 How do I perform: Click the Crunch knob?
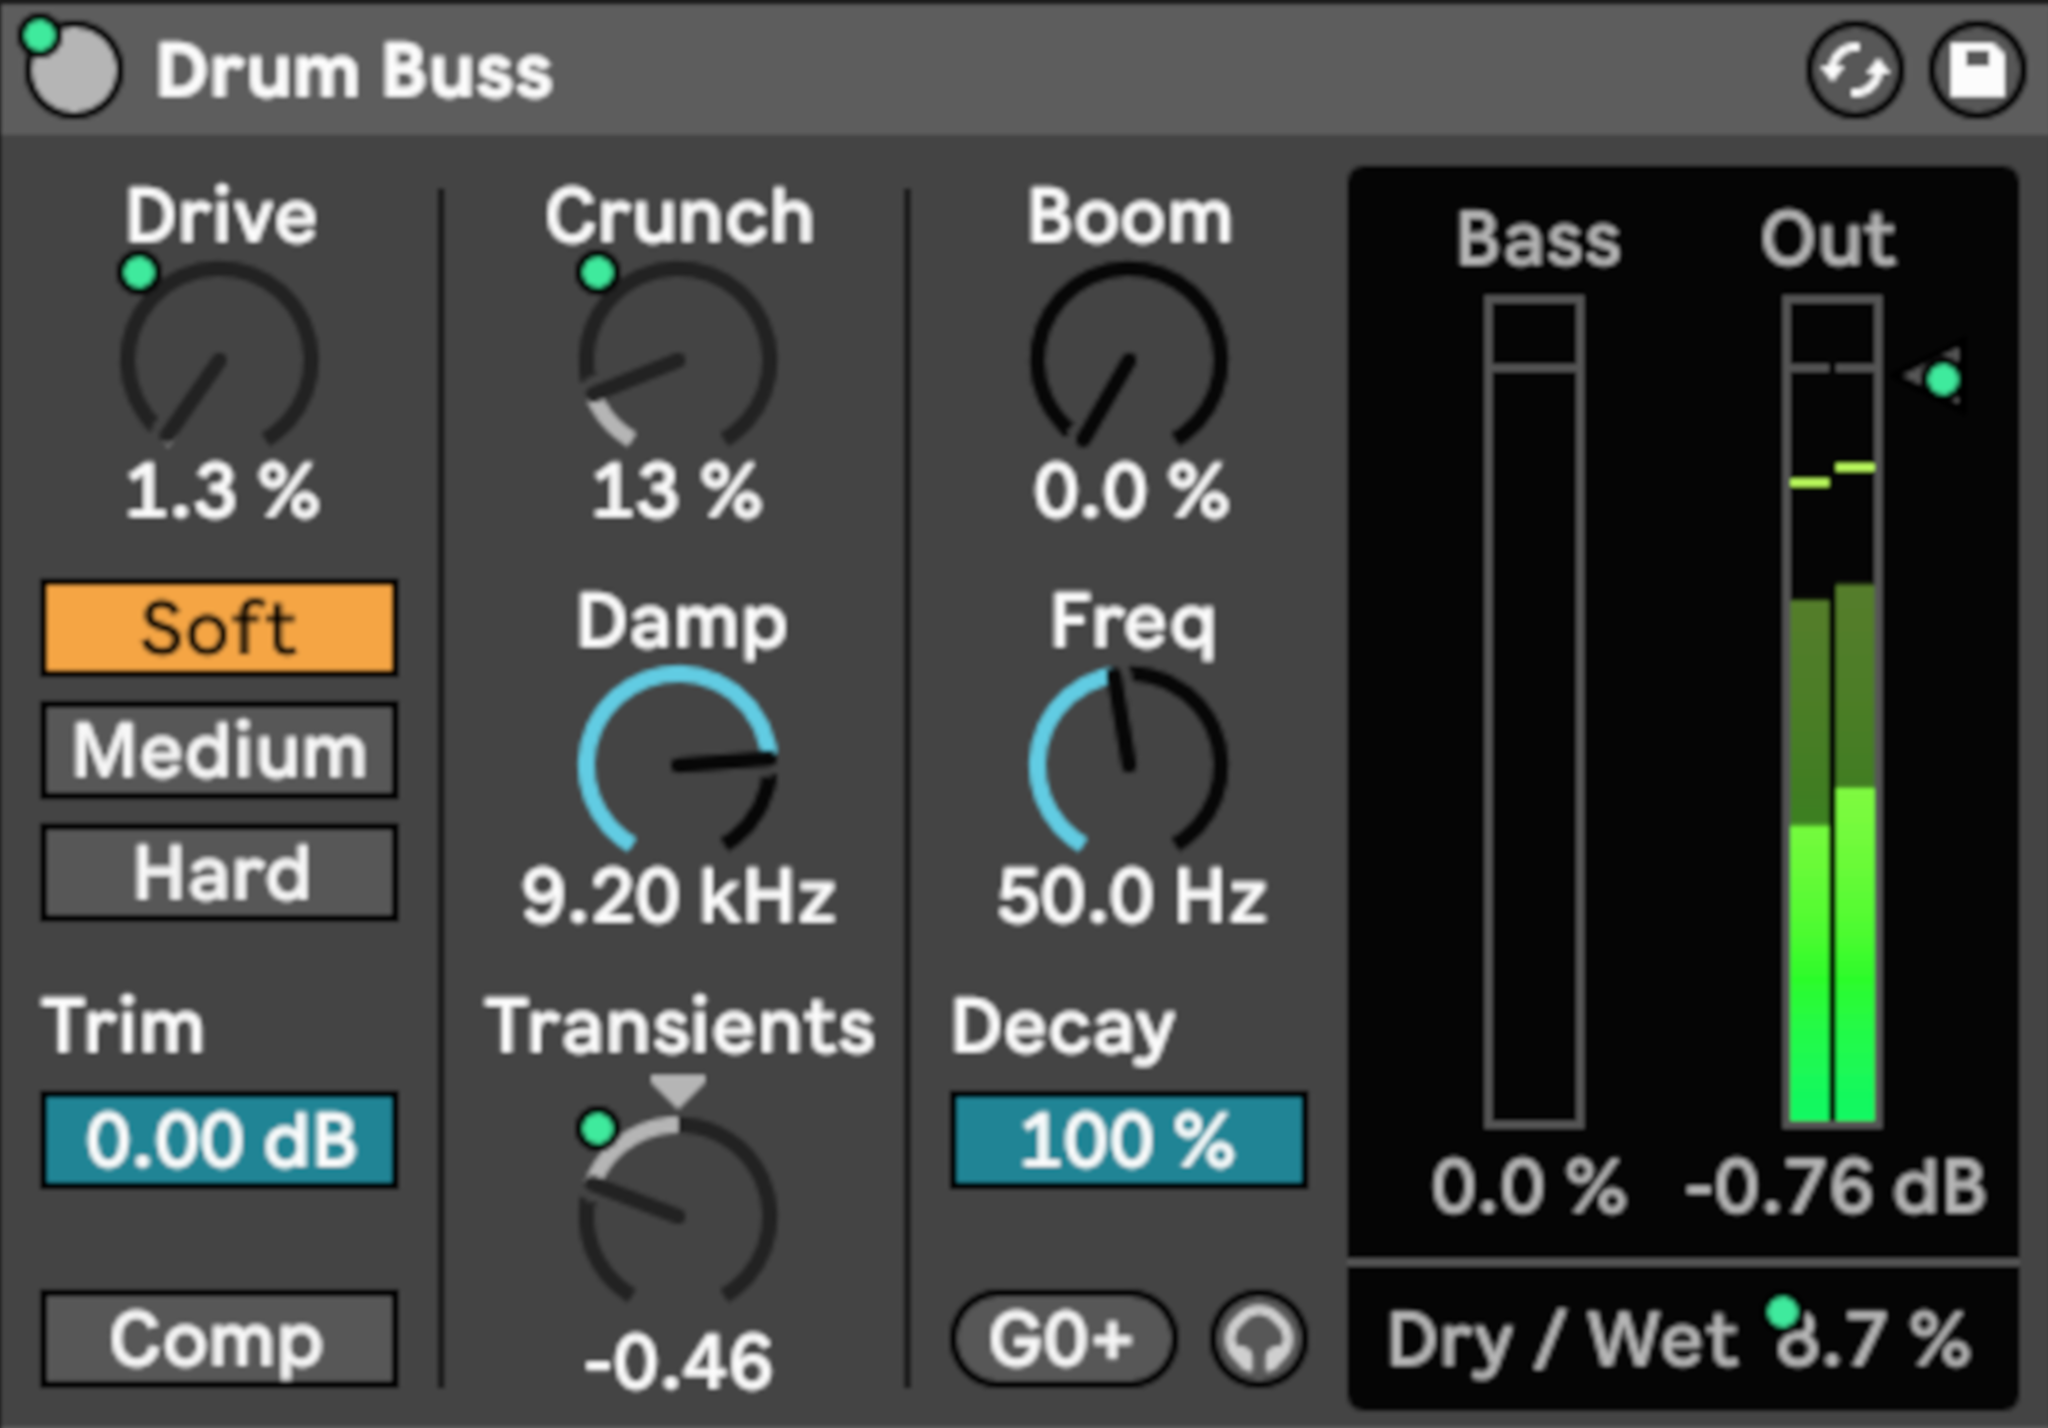click(678, 360)
